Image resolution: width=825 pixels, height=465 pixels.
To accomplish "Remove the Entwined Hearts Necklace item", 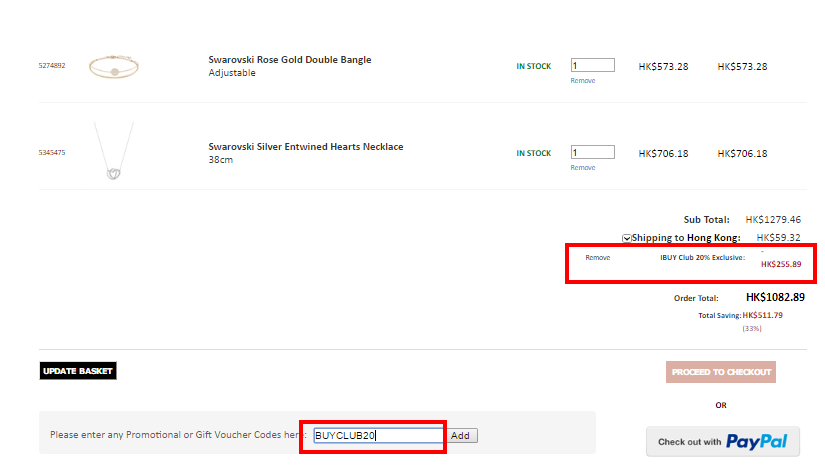I will (583, 168).
